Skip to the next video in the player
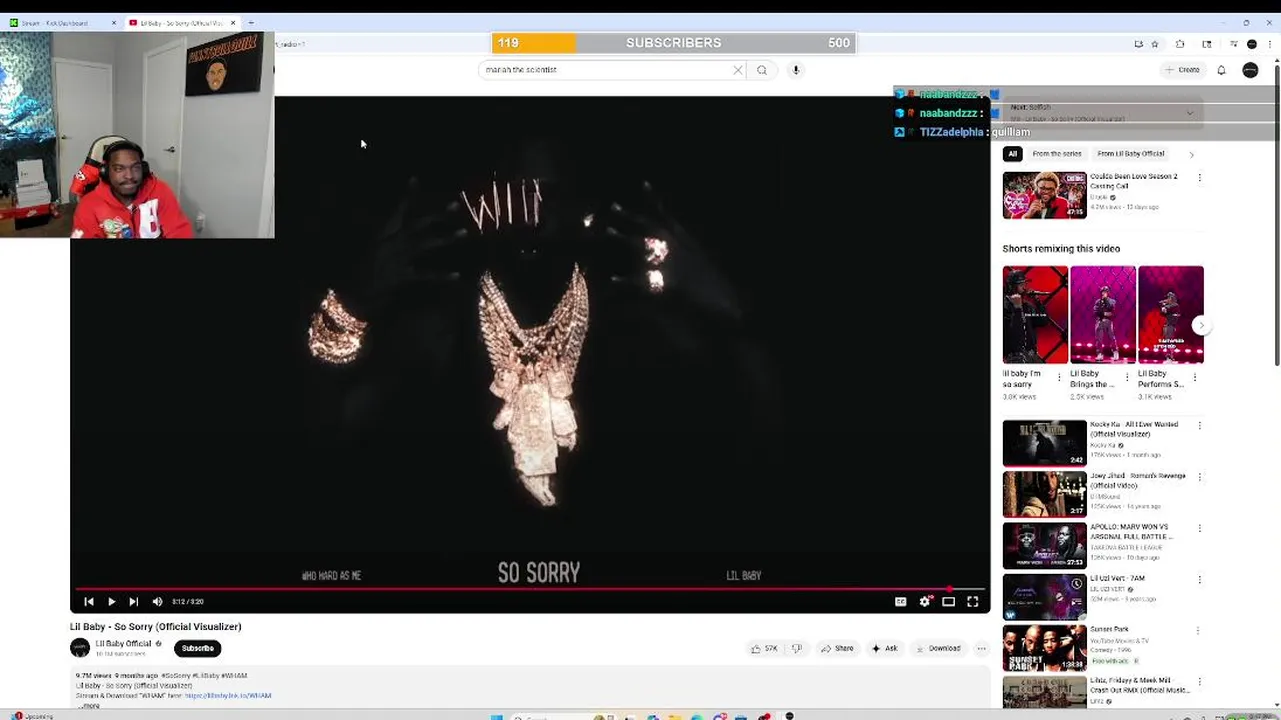The height and width of the screenshot is (720, 1281). point(134,601)
